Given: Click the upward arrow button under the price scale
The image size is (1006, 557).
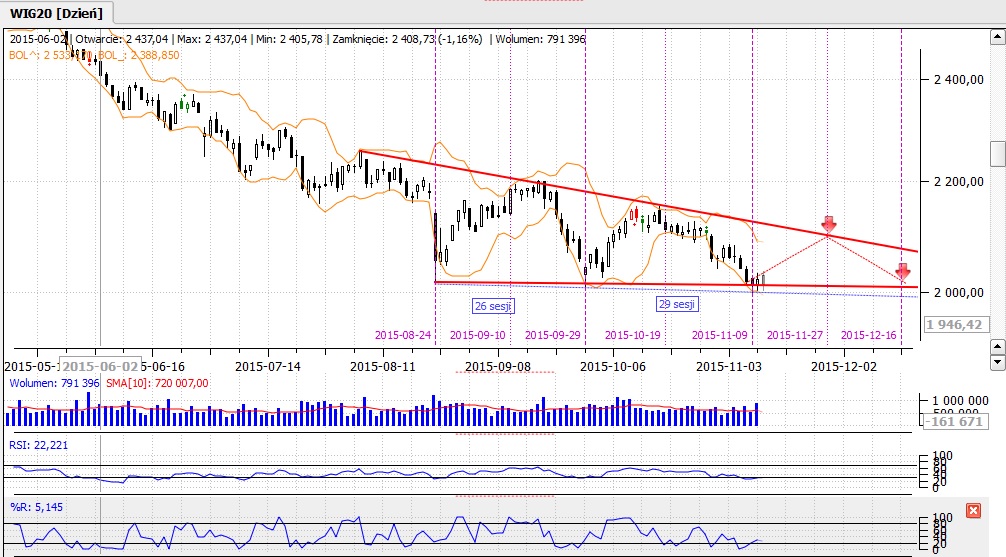Looking at the screenshot, I should pos(997,346).
